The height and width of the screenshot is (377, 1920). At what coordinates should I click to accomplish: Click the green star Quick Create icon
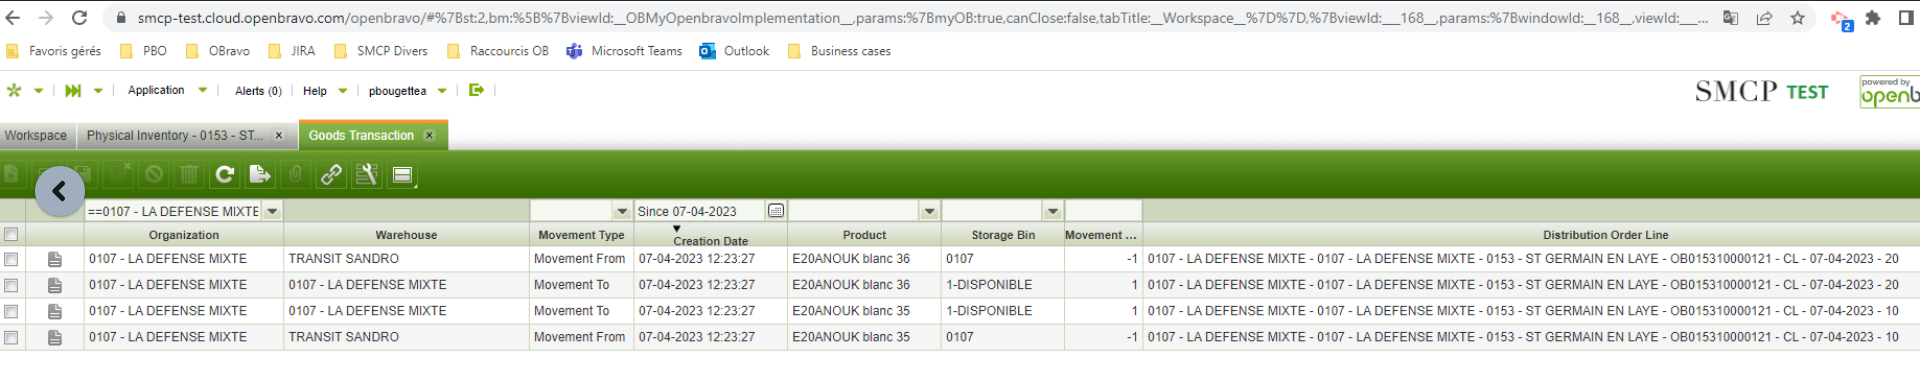[x=14, y=90]
